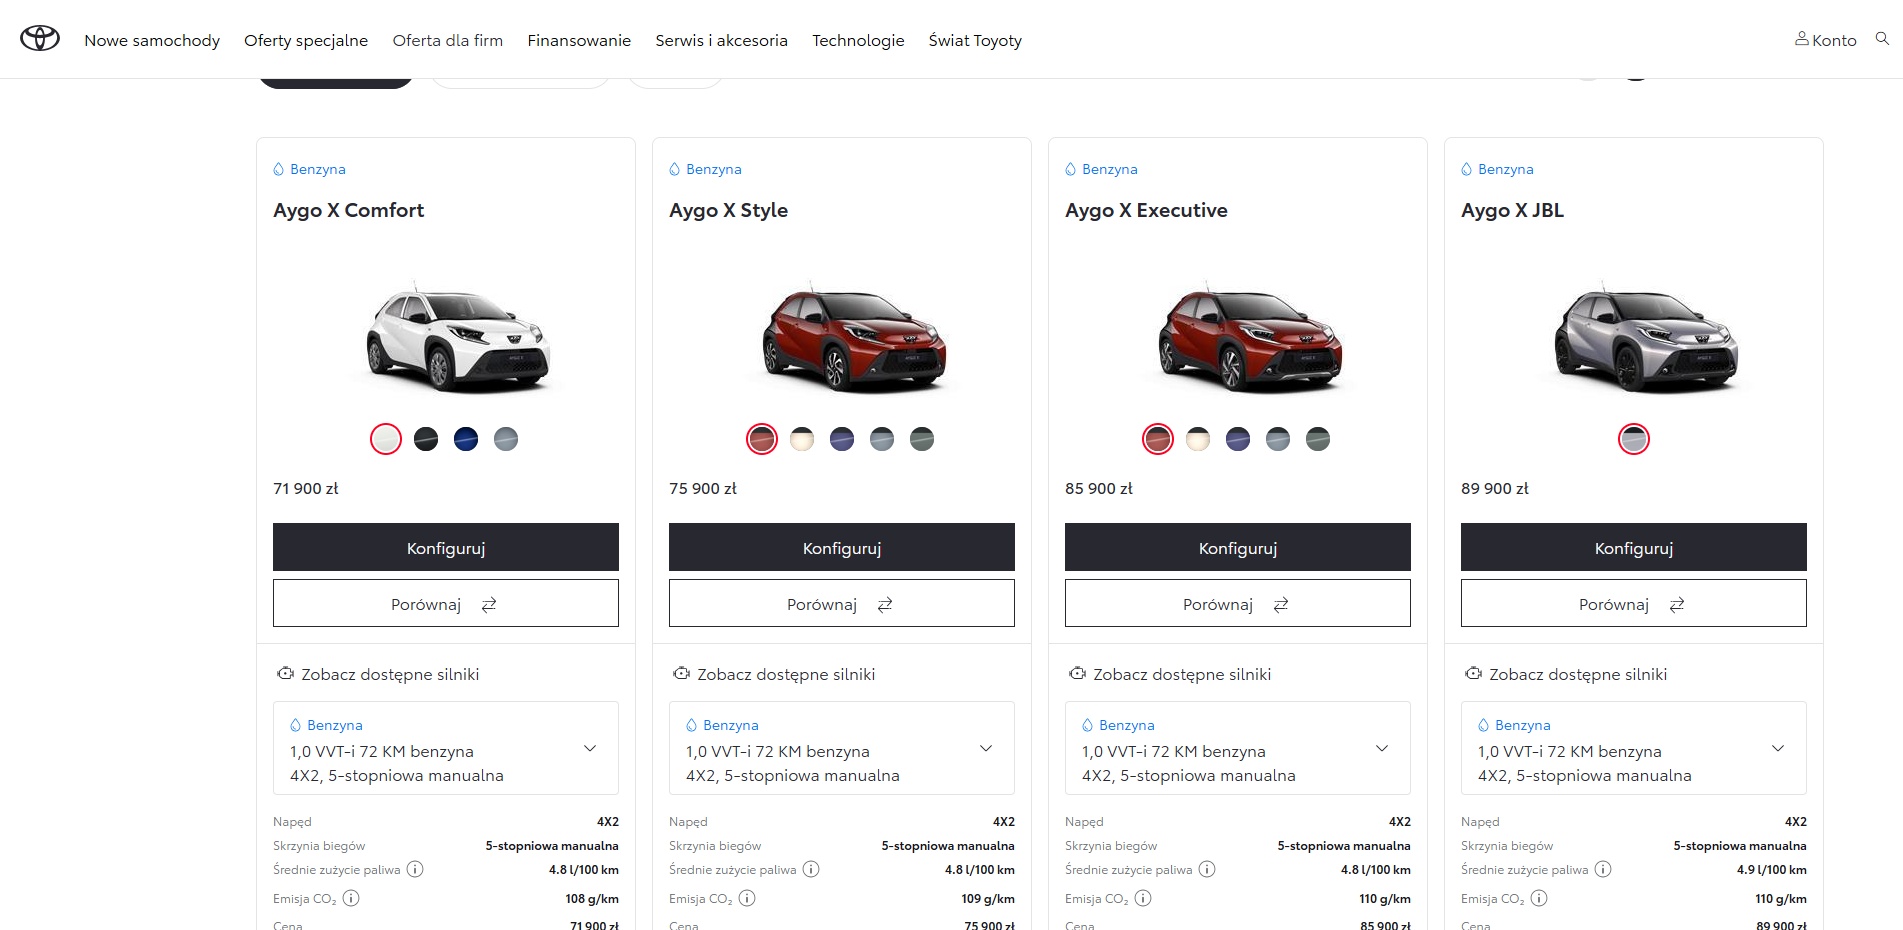Click fuel consumption info icon for JBL
The width and height of the screenshot is (1903, 930).
[1603, 869]
